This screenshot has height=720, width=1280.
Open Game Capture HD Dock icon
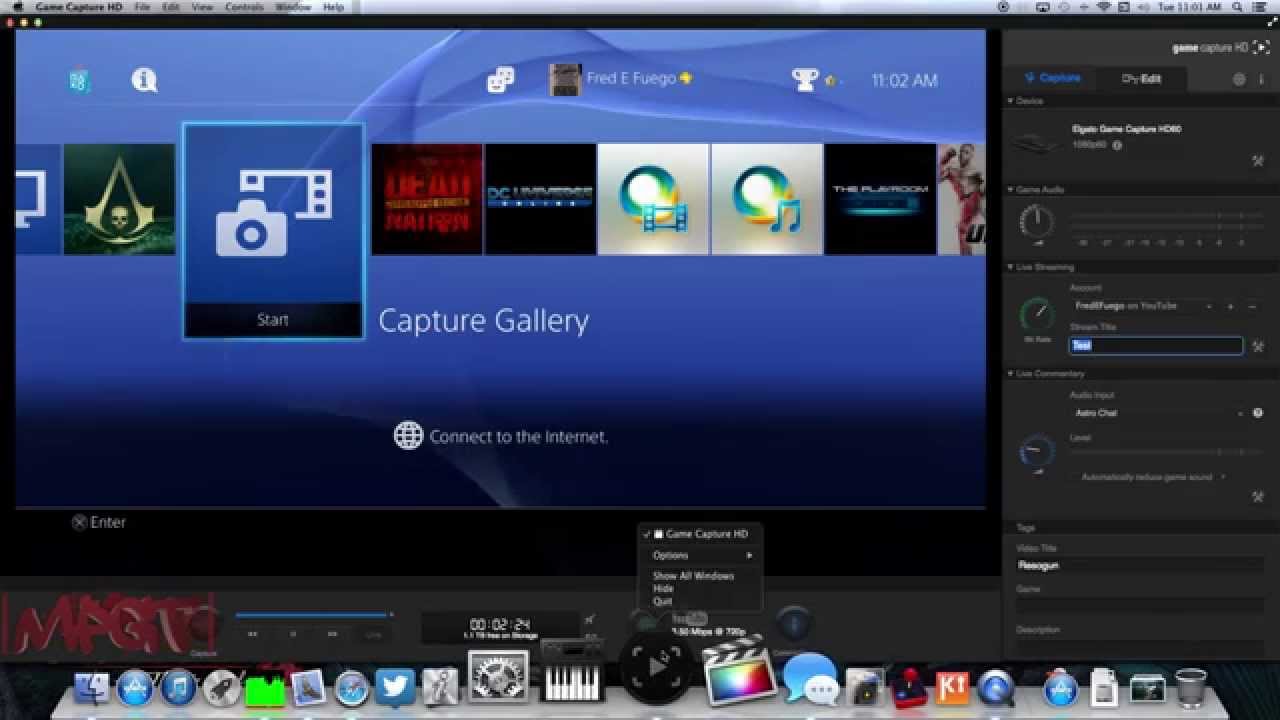(655, 667)
